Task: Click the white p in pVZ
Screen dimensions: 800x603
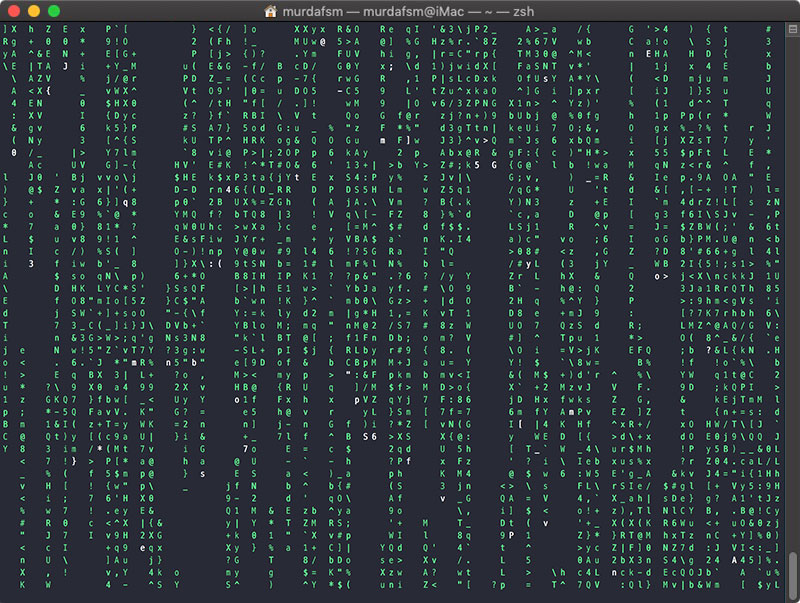Action: [x=356, y=400]
